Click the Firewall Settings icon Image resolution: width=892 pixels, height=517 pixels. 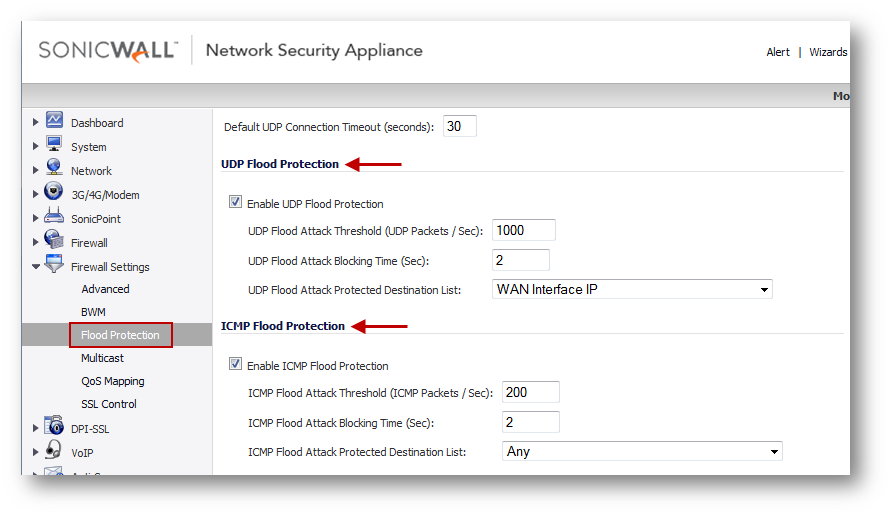(54, 263)
